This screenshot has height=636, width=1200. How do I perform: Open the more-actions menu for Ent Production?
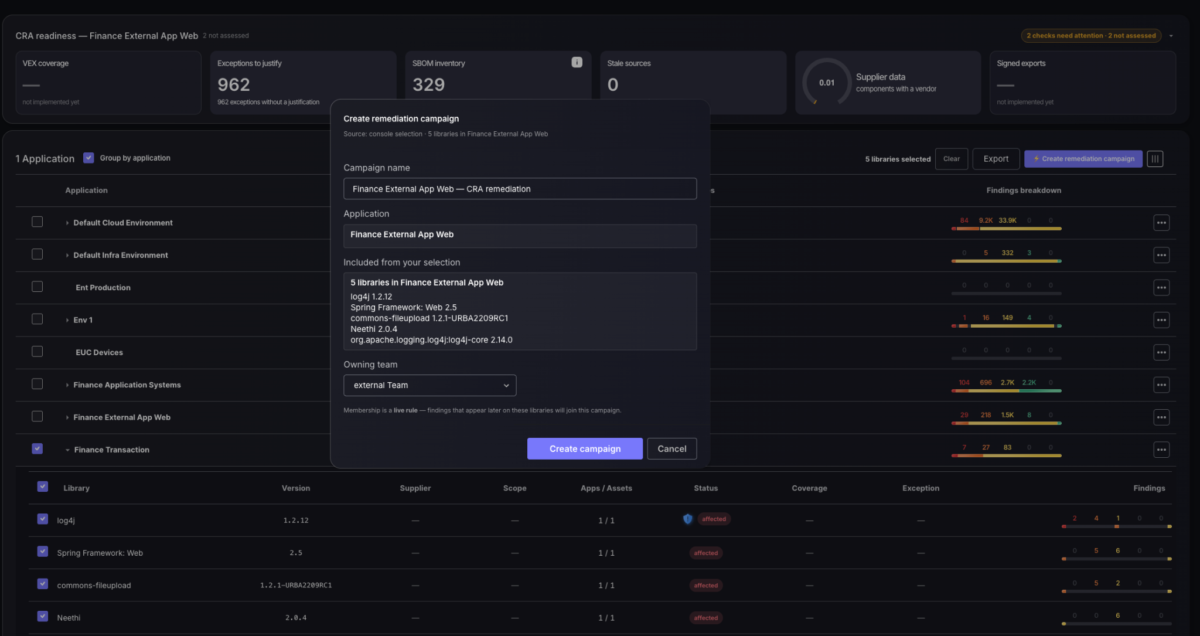point(1161,287)
